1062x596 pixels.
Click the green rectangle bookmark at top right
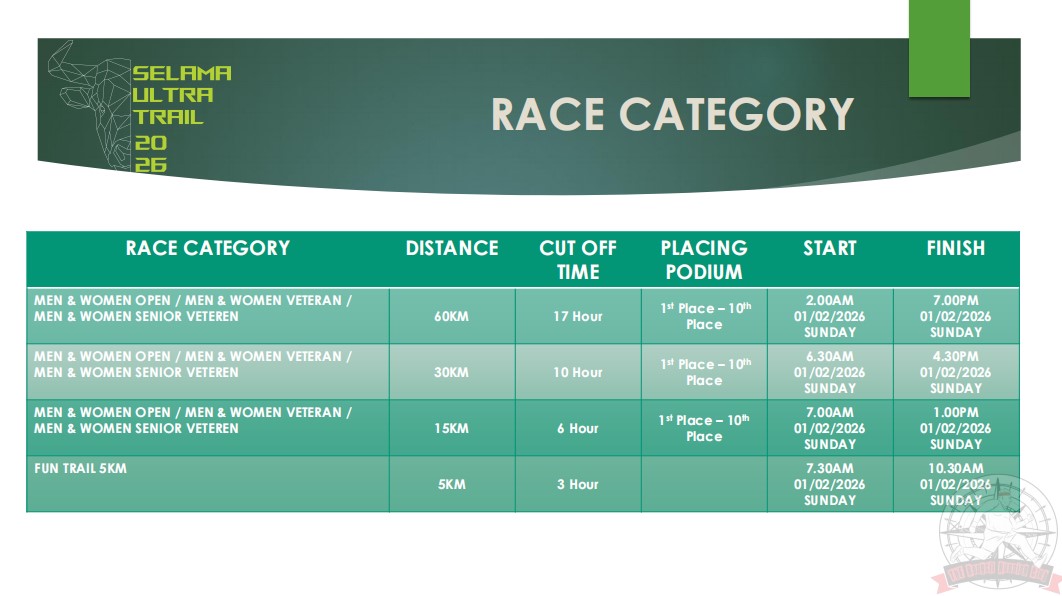point(938,48)
